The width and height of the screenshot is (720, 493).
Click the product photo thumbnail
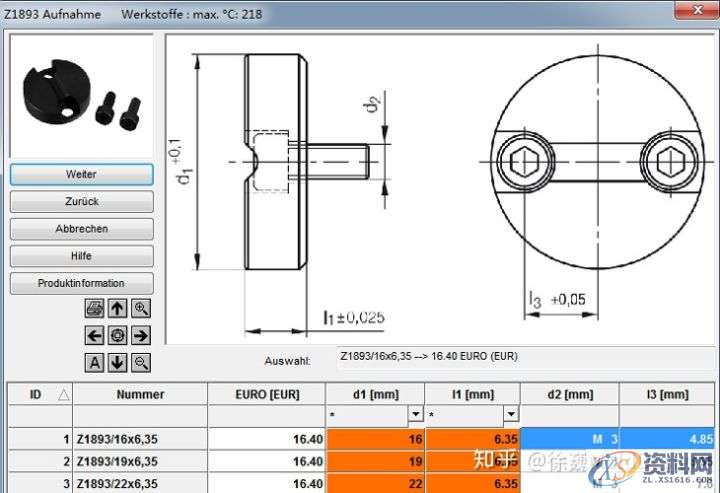80,96
